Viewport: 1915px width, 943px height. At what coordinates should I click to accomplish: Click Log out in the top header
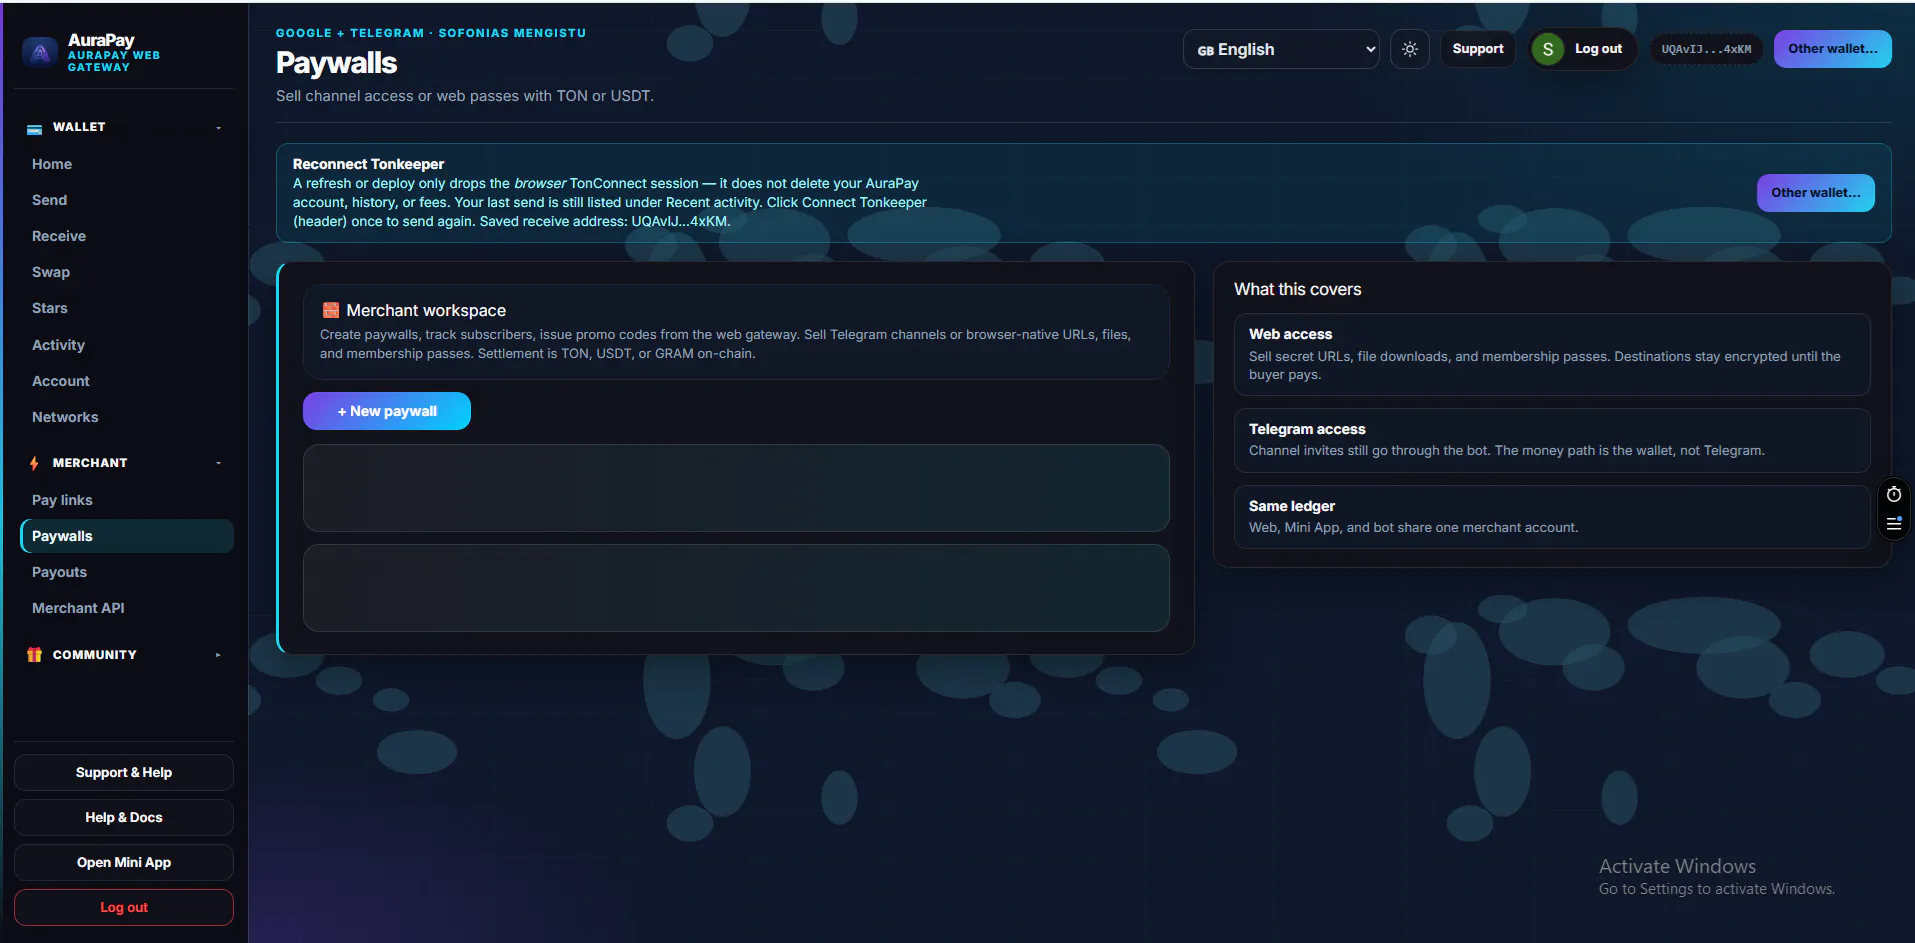tap(1598, 49)
